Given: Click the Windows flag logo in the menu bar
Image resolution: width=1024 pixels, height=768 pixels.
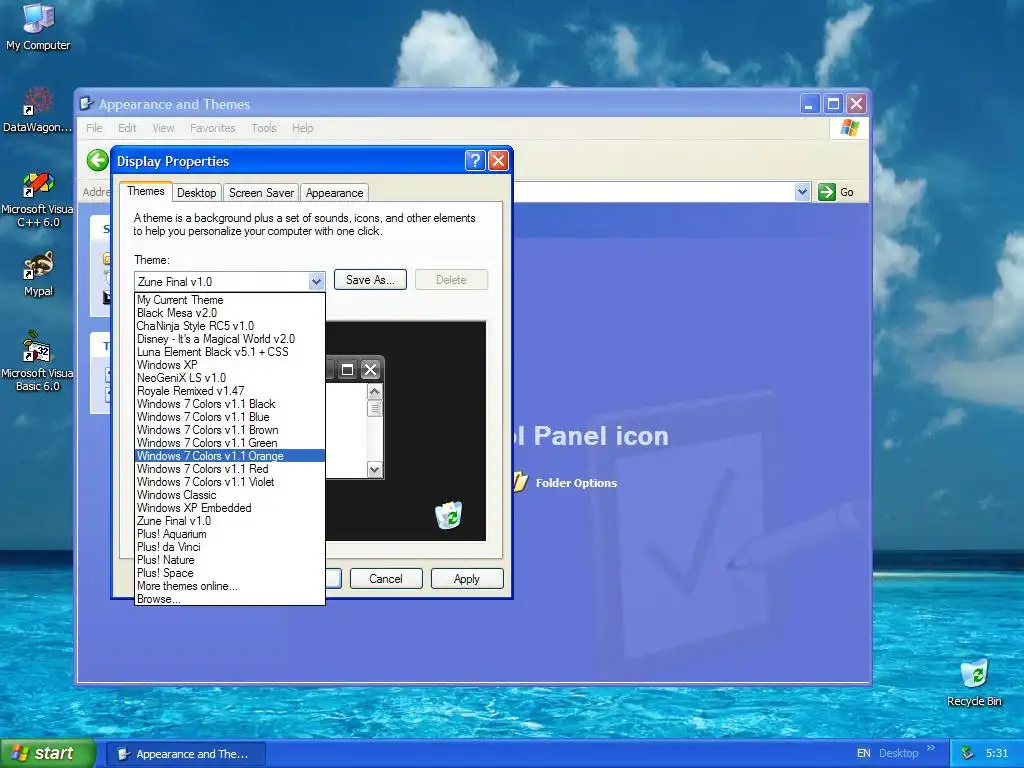Looking at the screenshot, I should point(849,127).
